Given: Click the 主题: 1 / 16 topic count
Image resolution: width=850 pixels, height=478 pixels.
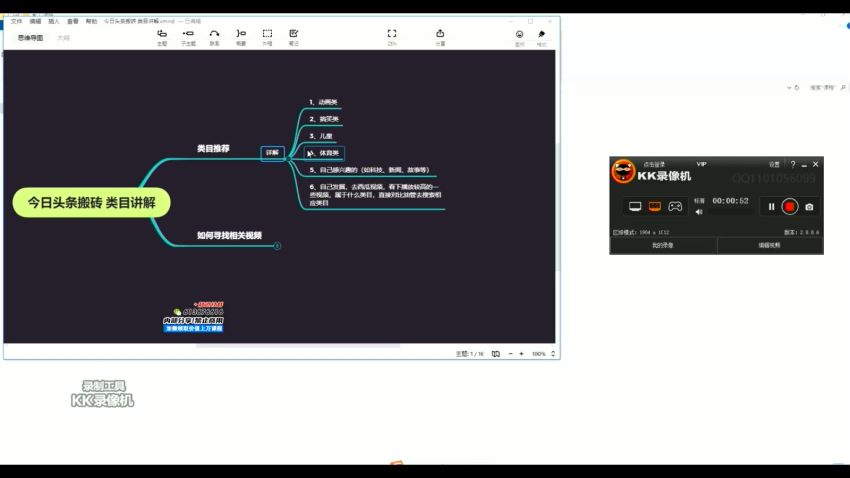Looking at the screenshot, I should tap(469, 354).
